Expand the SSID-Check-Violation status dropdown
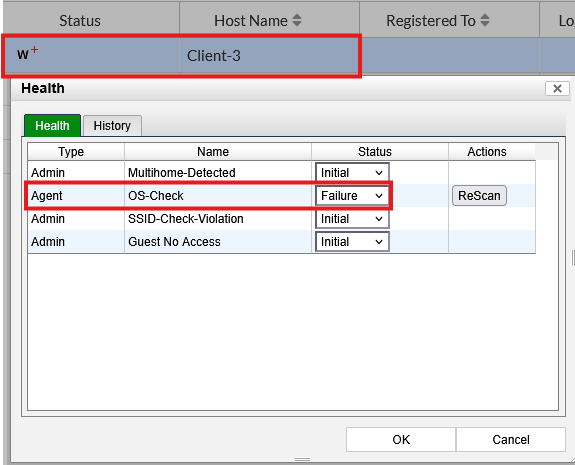The image size is (575, 465). [352, 219]
